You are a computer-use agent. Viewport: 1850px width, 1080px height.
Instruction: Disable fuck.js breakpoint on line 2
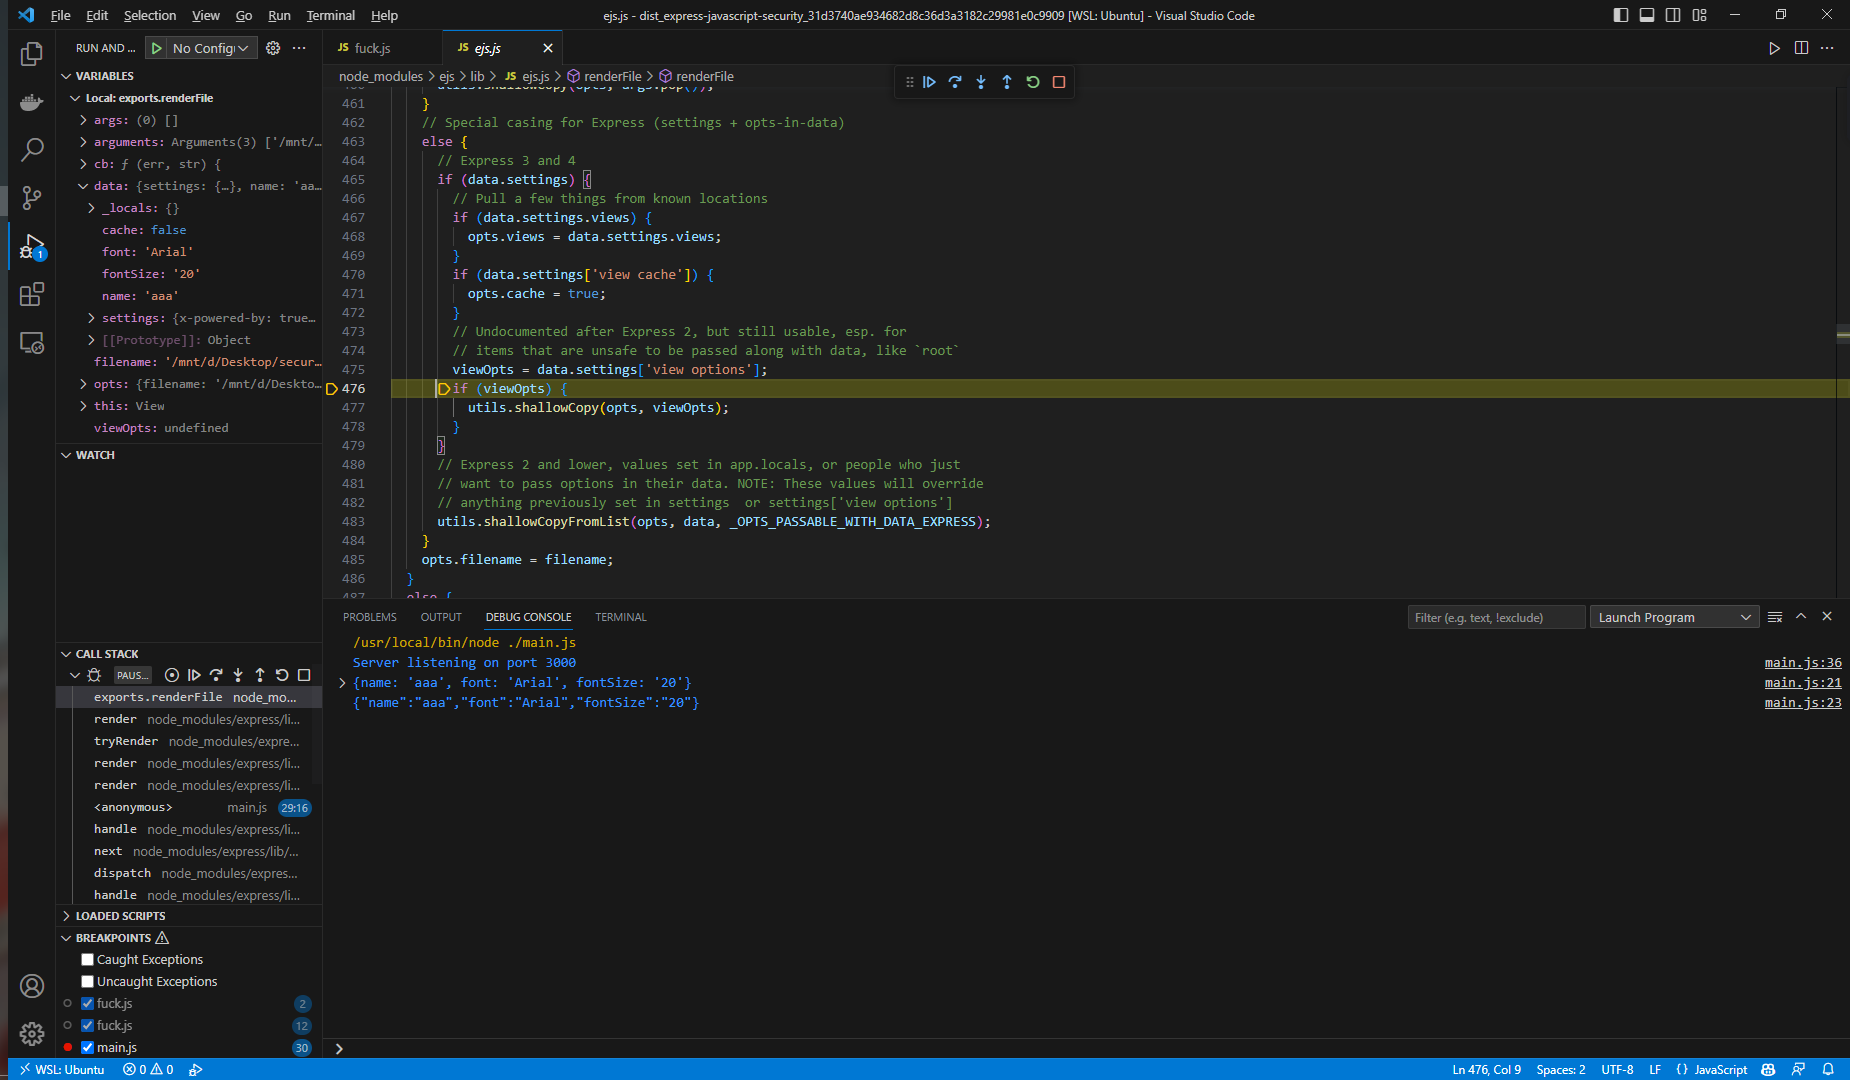87,1004
